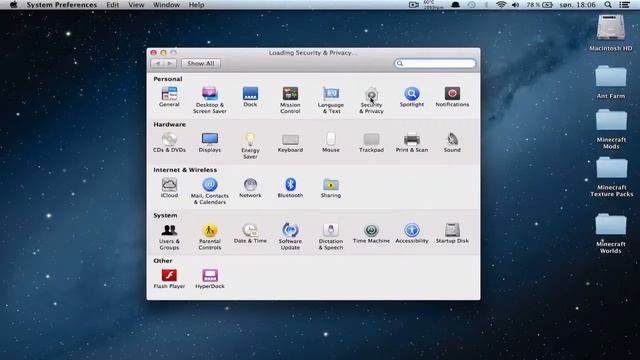Image resolution: width=640 pixels, height=360 pixels.
Task: Open Desktop & Screen Saver preferences
Action: [x=210, y=100]
